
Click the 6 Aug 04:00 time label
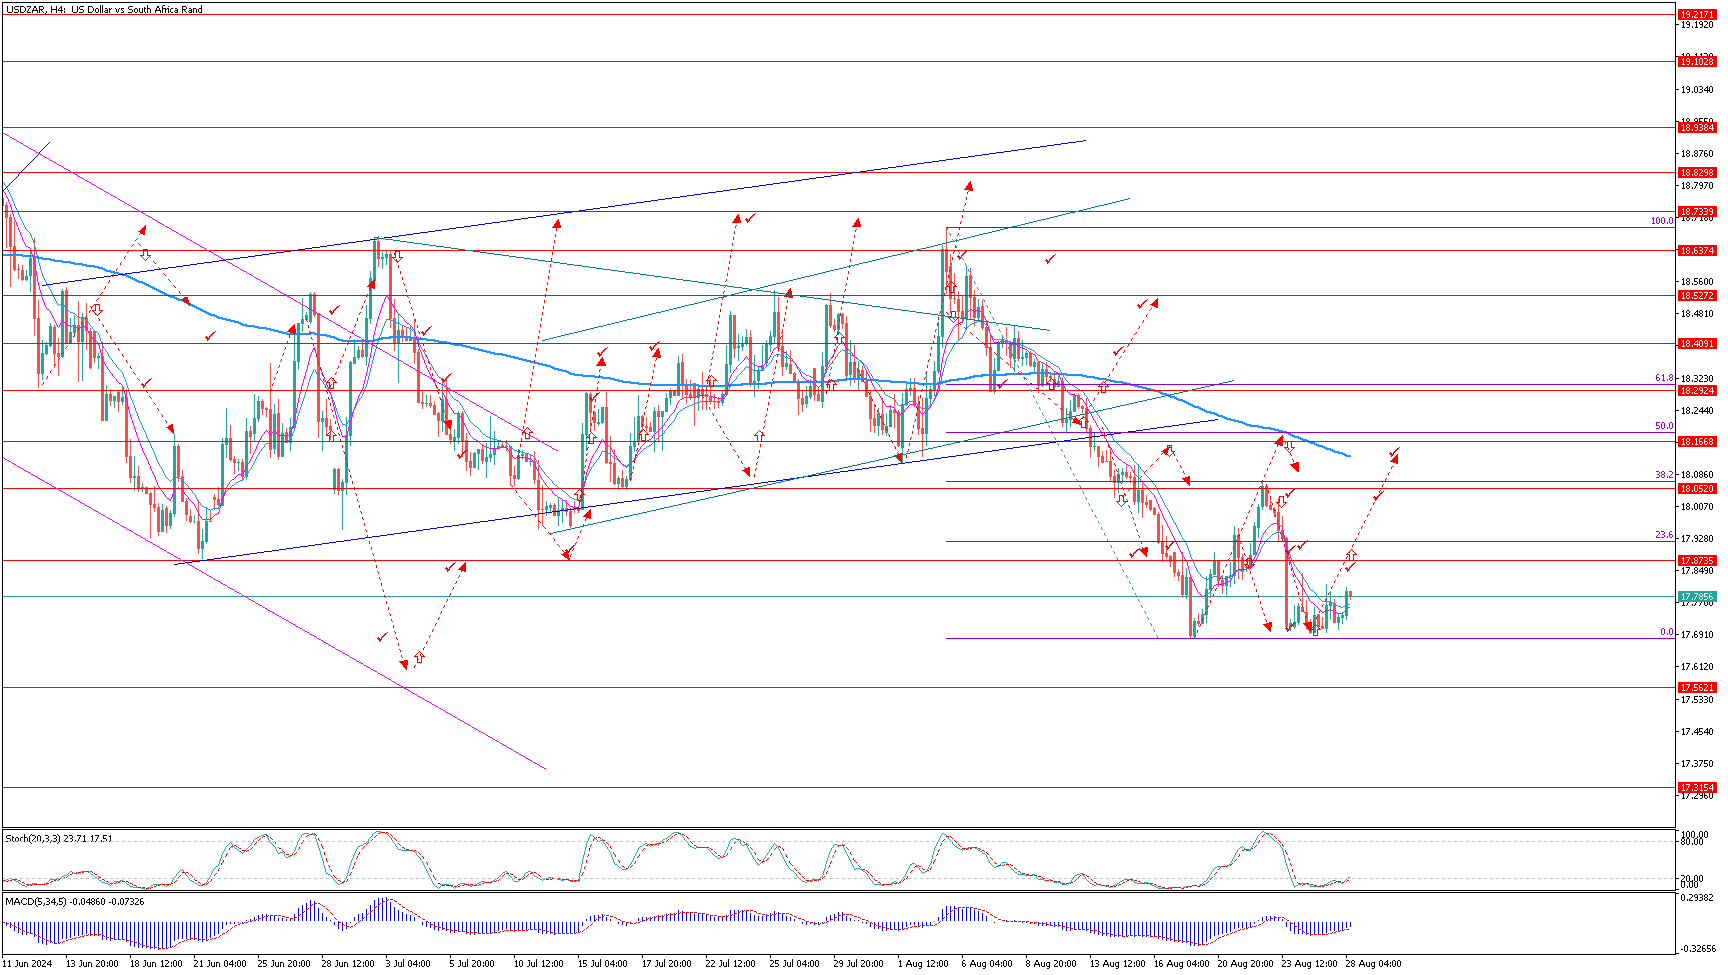987,964
